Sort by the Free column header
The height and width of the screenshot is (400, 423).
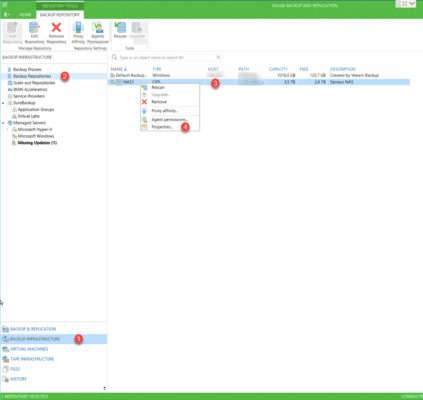click(x=304, y=69)
